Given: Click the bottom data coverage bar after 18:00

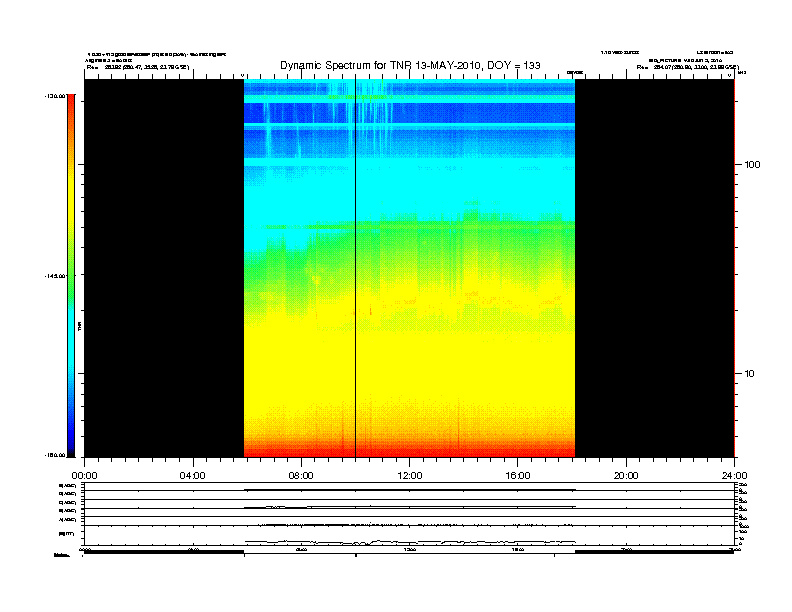Looking at the screenshot, I should coord(655,552).
